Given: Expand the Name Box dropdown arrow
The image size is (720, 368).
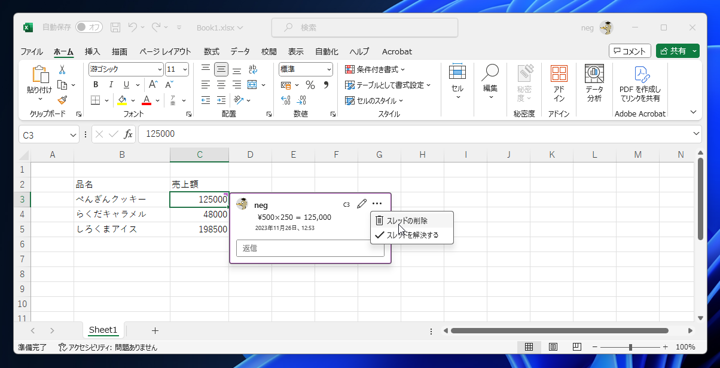Looking at the screenshot, I should (73, 135).
